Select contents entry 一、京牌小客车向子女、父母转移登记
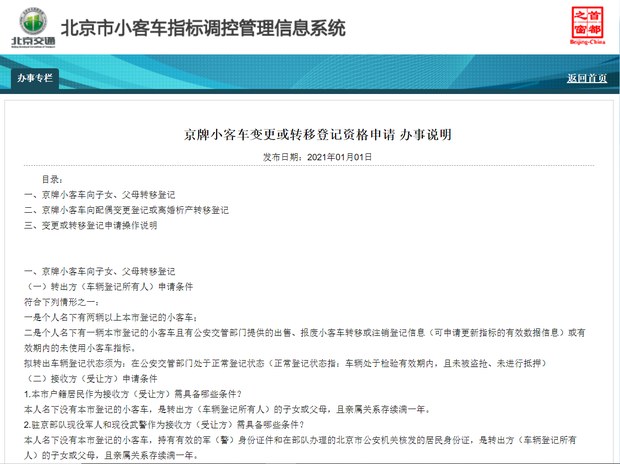 100,195
